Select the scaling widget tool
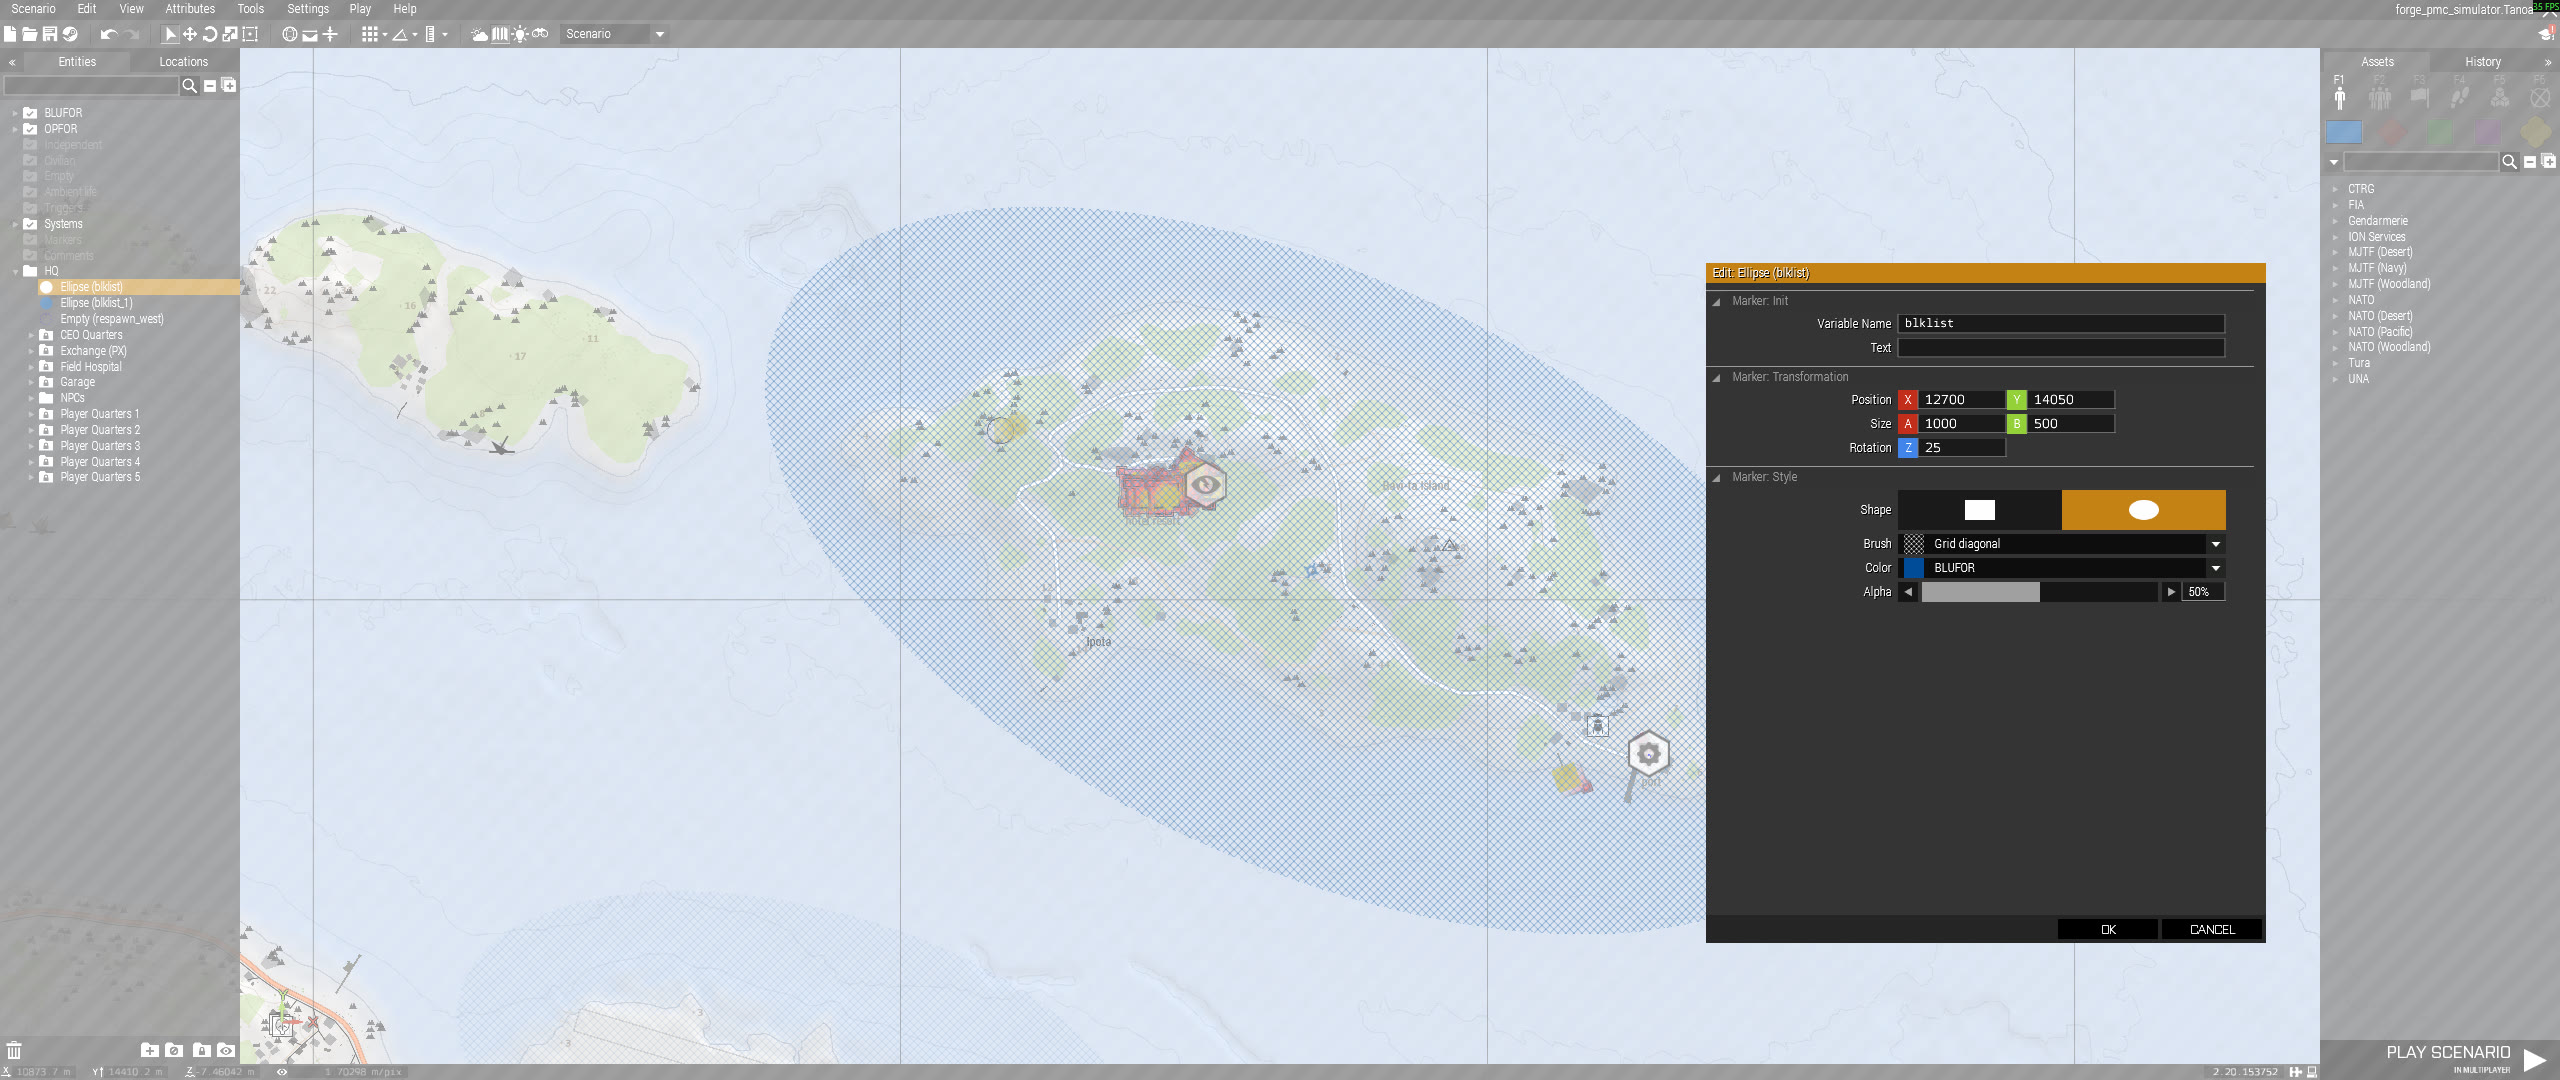Viewport: 2560px width, 1080px height. (230, 34)
